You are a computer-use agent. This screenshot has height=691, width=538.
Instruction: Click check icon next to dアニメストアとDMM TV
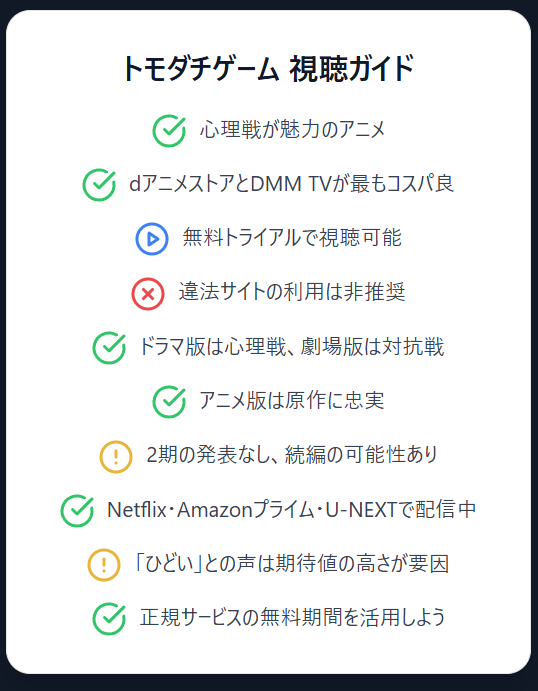point(99,185)
